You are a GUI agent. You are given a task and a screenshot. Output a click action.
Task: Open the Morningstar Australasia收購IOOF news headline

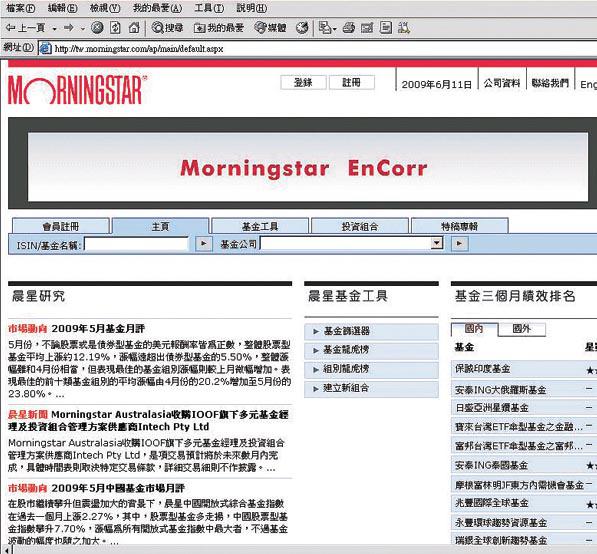point(148,420)
